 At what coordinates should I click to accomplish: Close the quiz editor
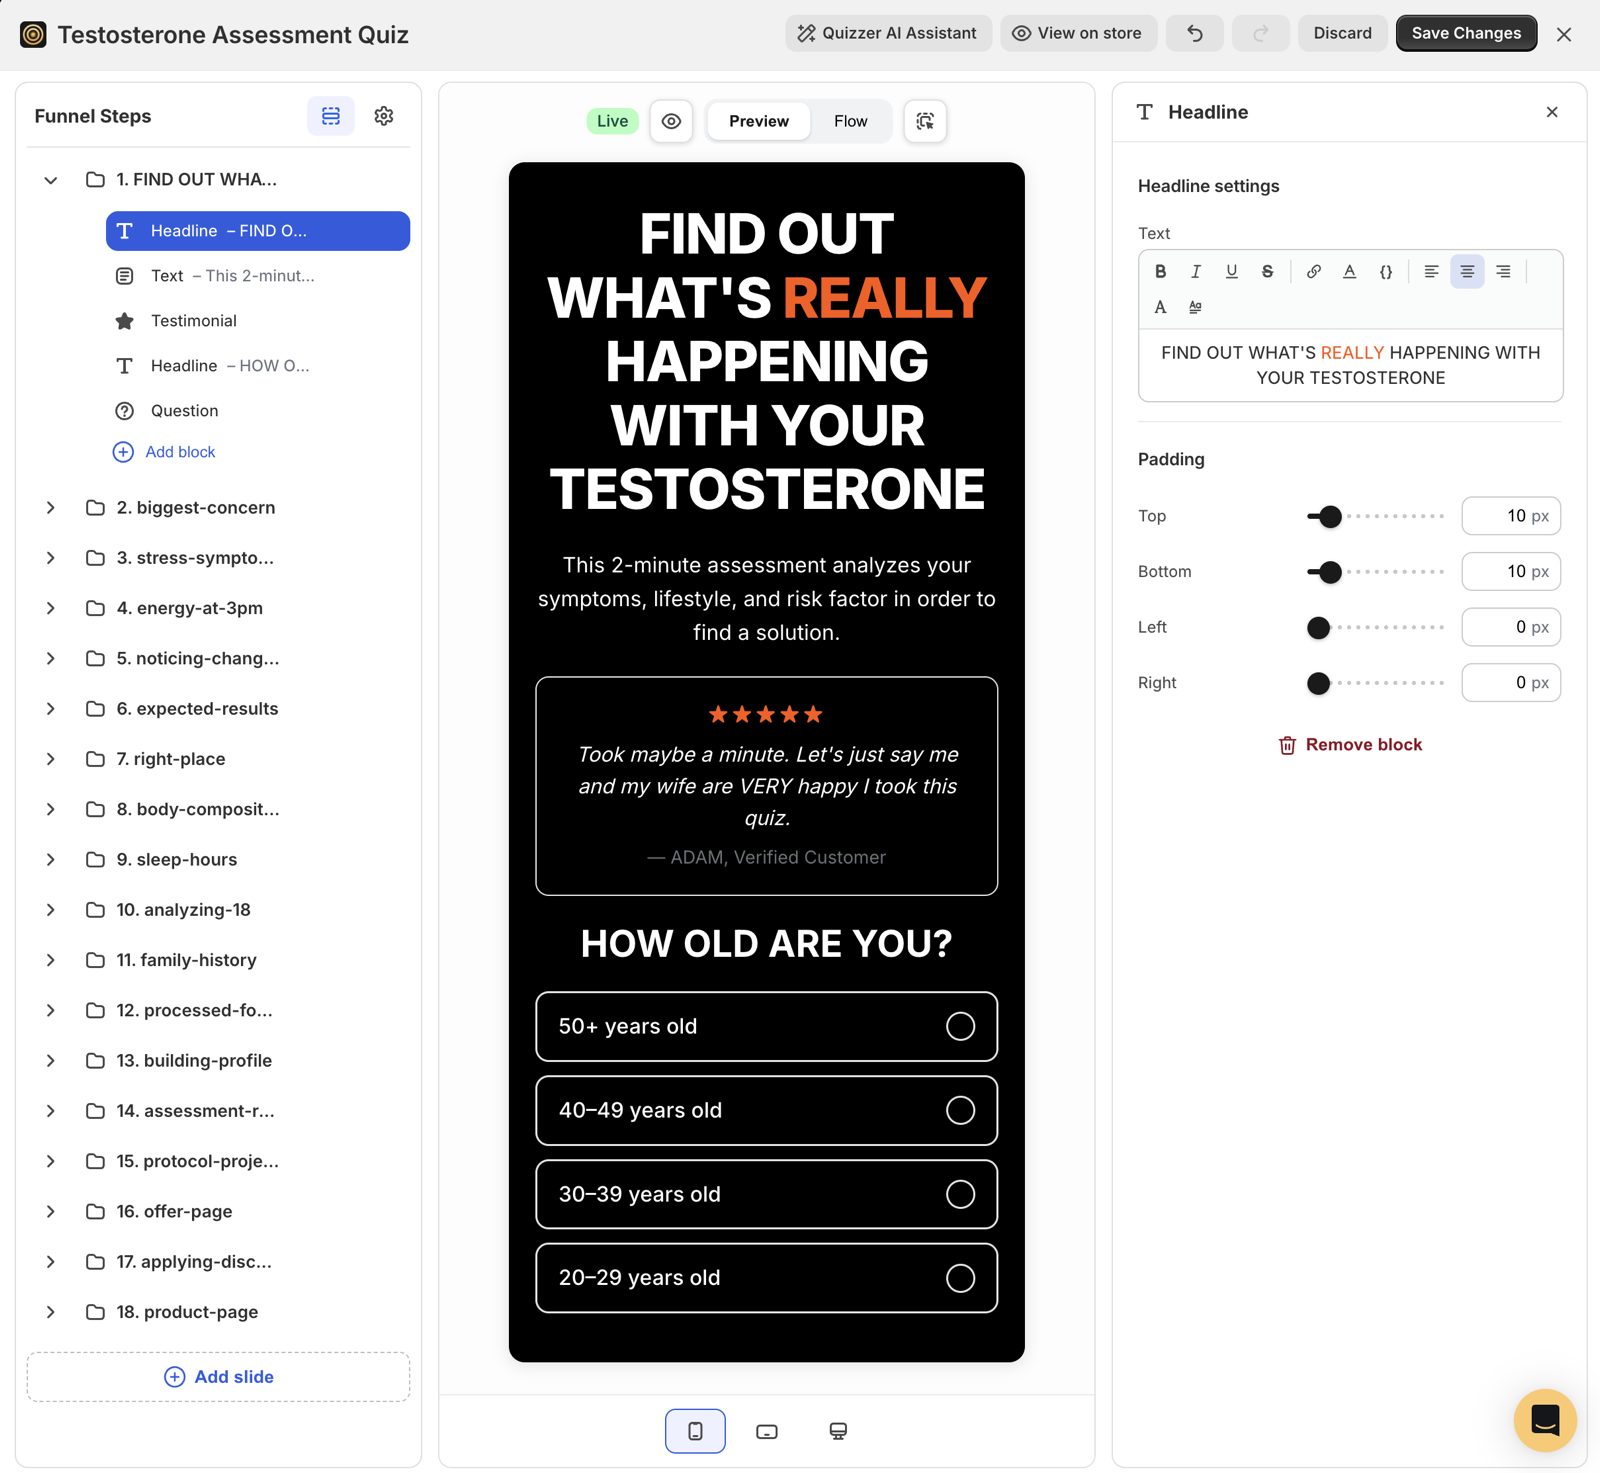pyautogui.click(x=1564, y=34)
